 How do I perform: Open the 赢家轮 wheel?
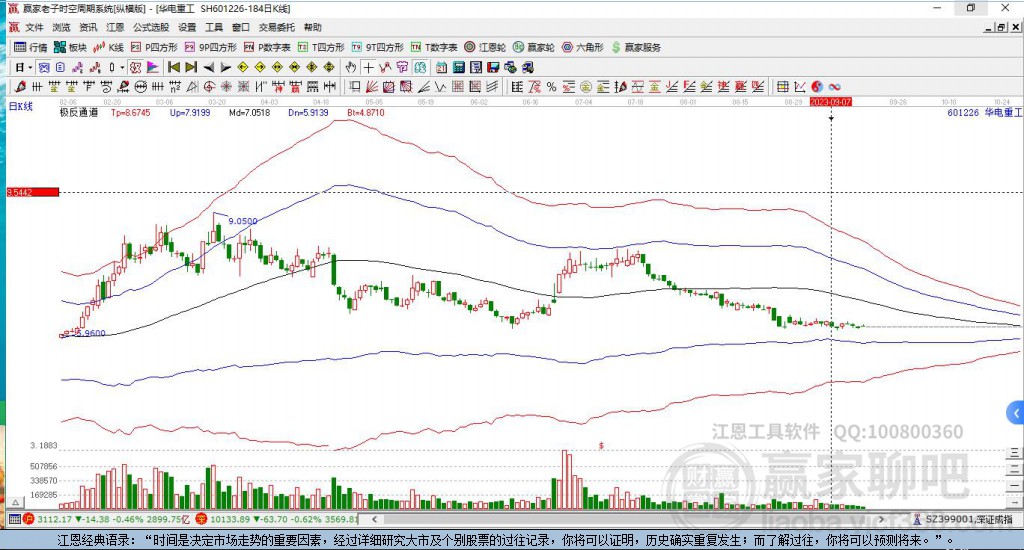pos(534,47)
